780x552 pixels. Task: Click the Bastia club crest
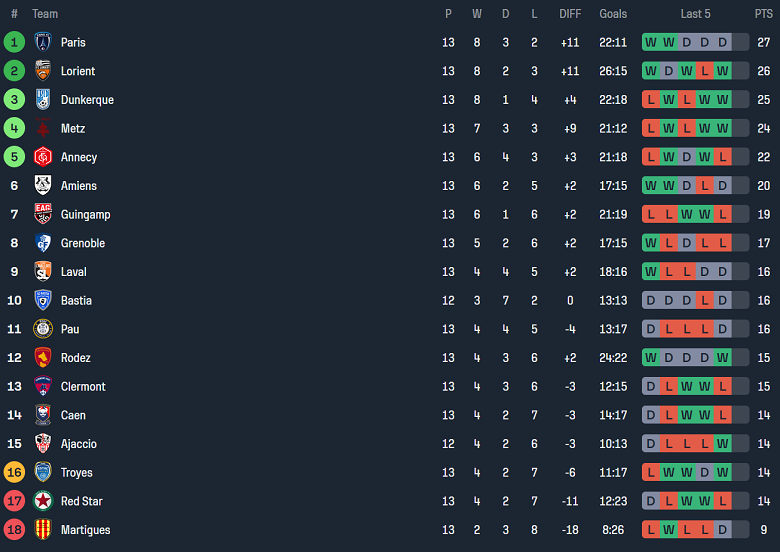pos(43,300)
